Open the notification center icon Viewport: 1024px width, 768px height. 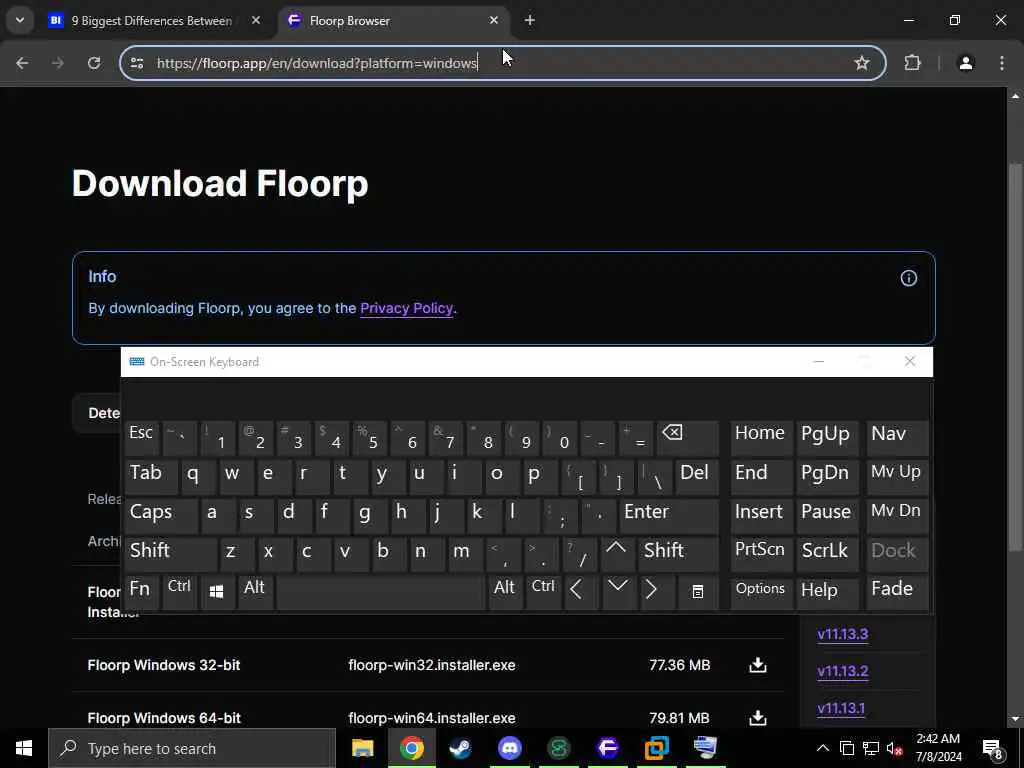[x=993, y=748]
